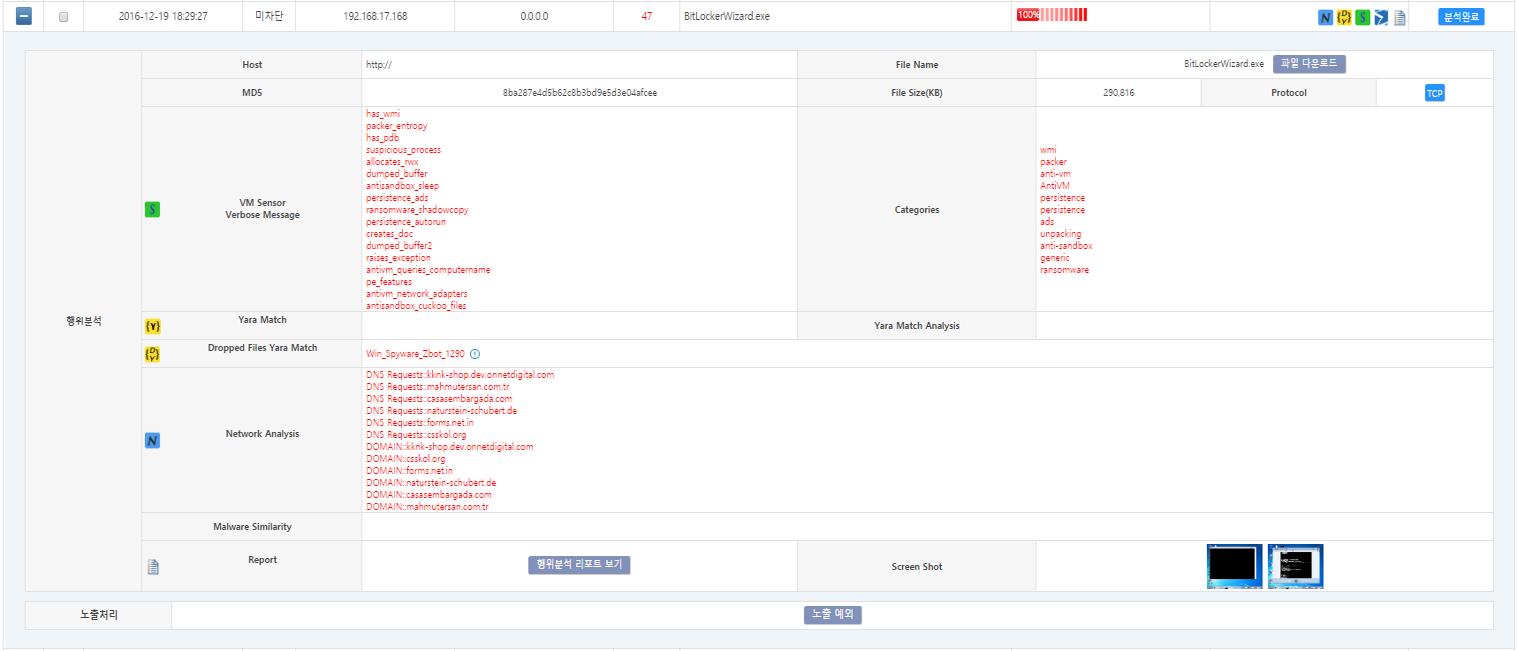Click the 미차단 status cell
1517x651 pixels.
[x=269, y=16]
